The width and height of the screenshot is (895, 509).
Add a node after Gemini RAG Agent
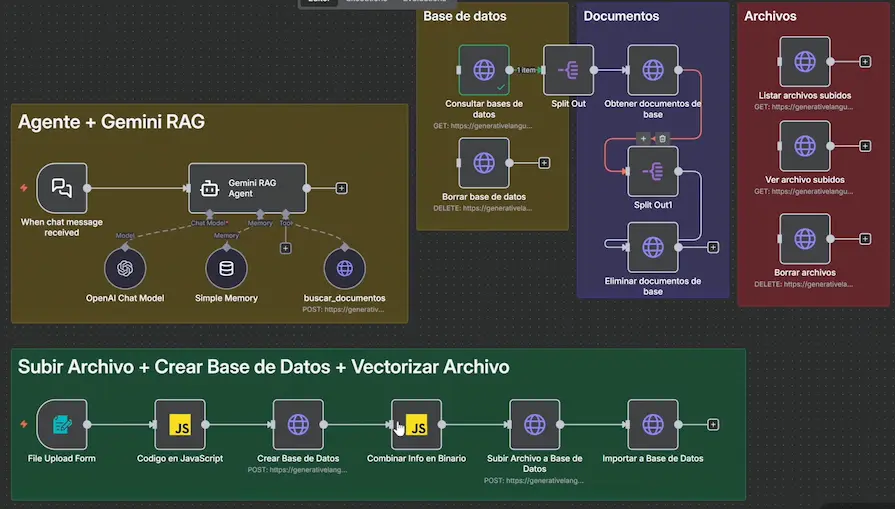coord(342,188)
